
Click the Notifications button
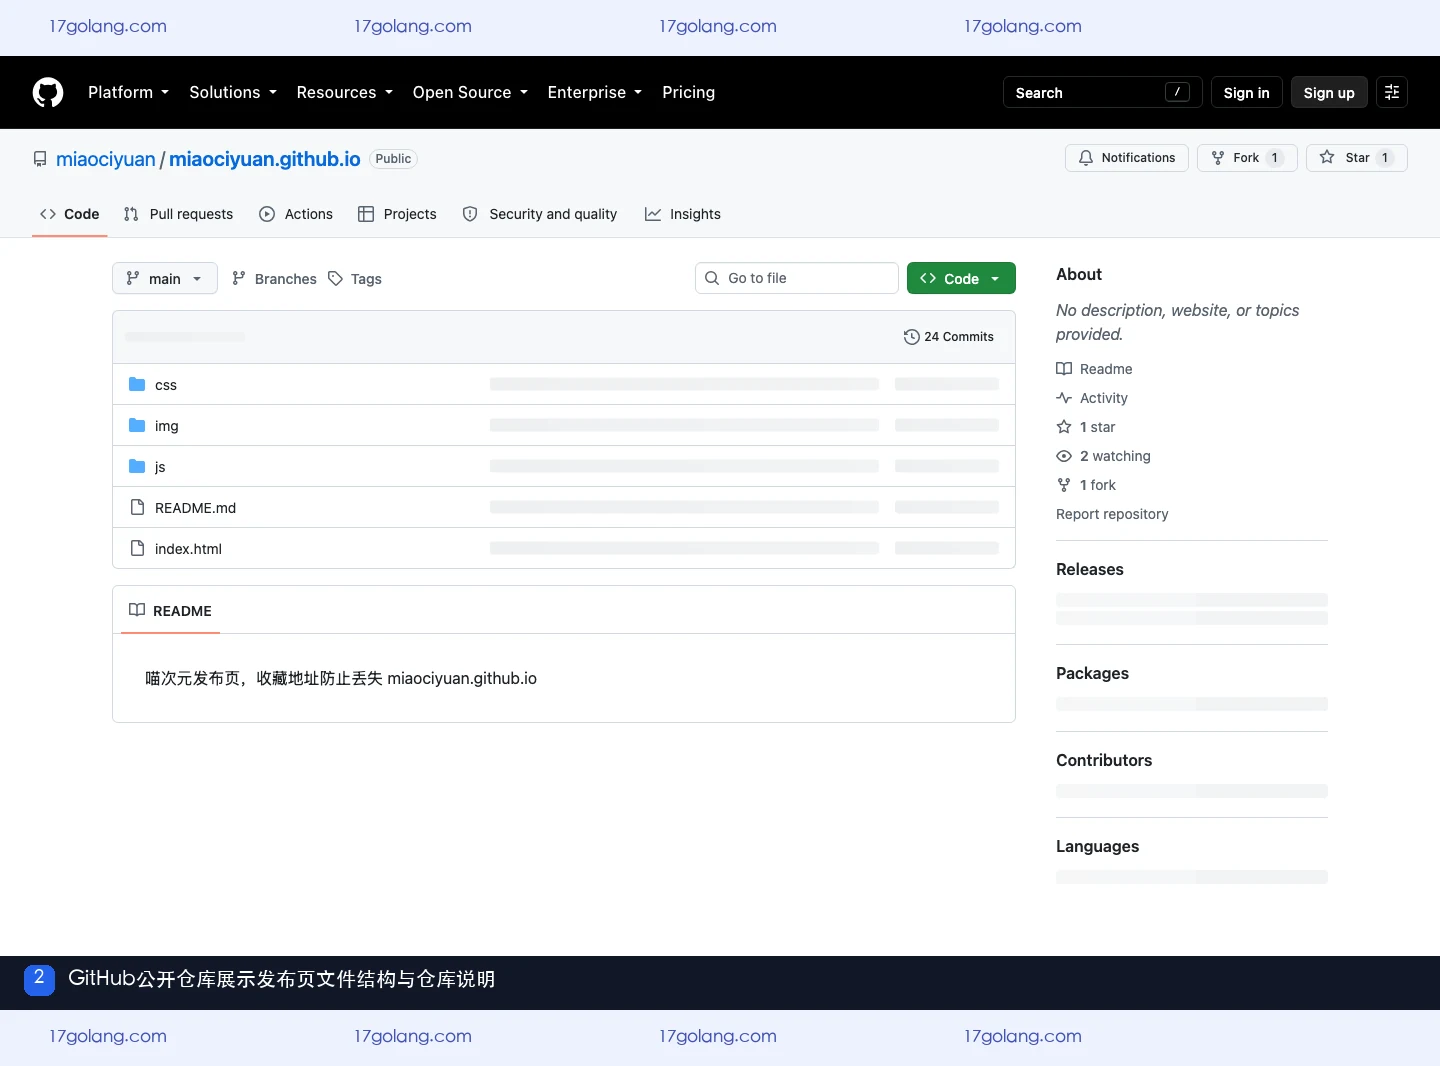point(1127,158)
